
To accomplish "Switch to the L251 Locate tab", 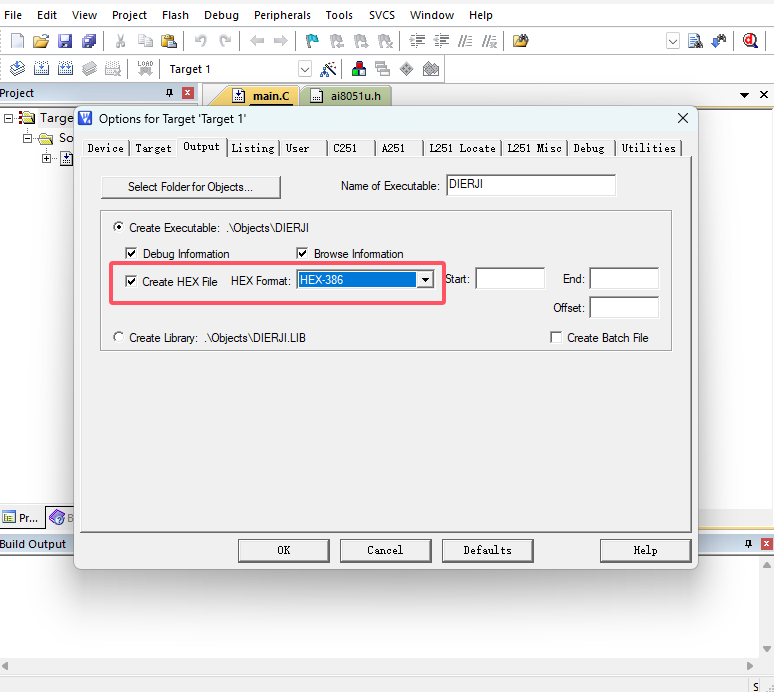I will [x=463, y=148].
